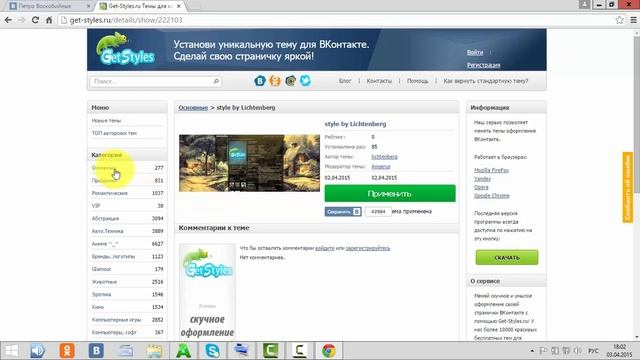Launch Odnoklassniki from taskbar
This screenshot has width=640, height=360.
pos(67,351)
